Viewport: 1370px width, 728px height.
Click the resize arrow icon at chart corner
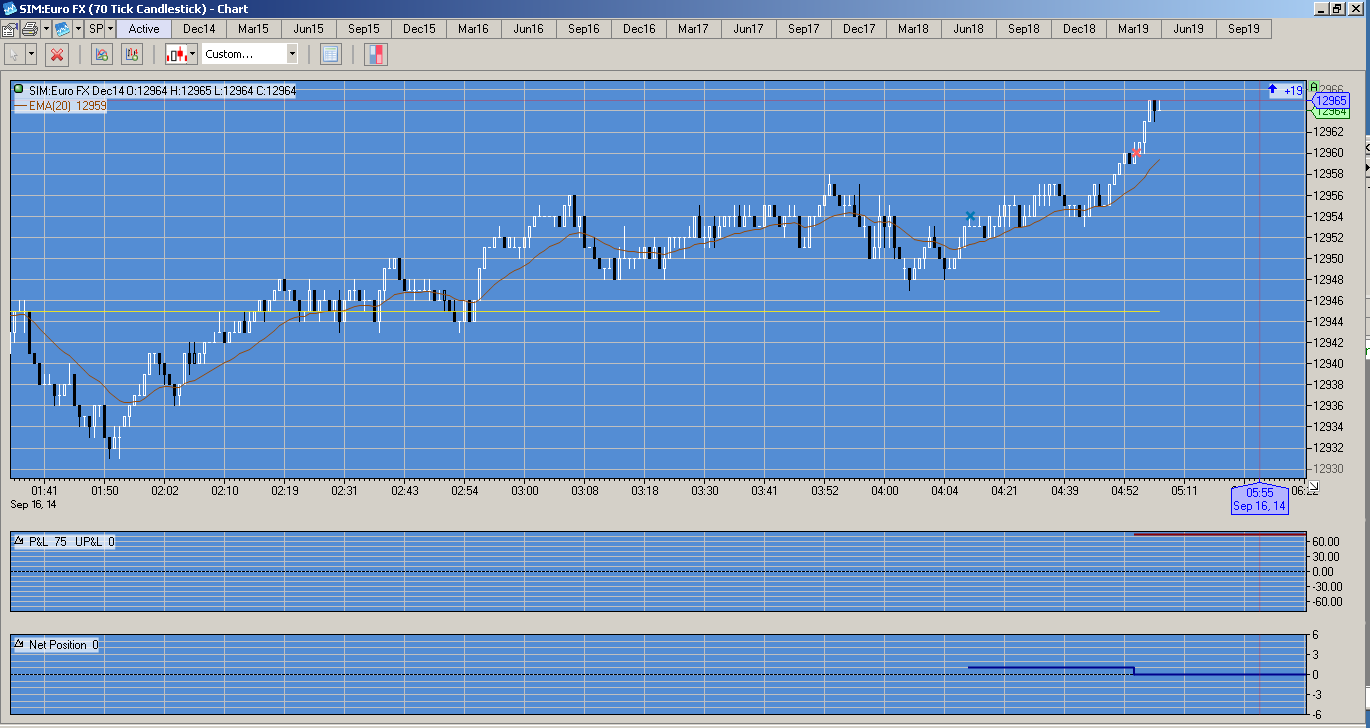[1313, 485]
